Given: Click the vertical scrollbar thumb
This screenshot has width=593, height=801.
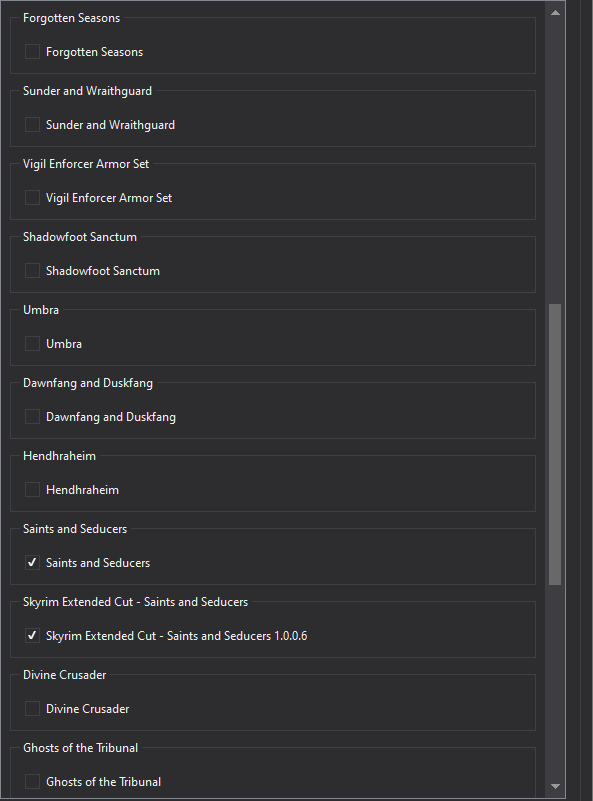Looking at the screenshot, I should pos(555,444).
